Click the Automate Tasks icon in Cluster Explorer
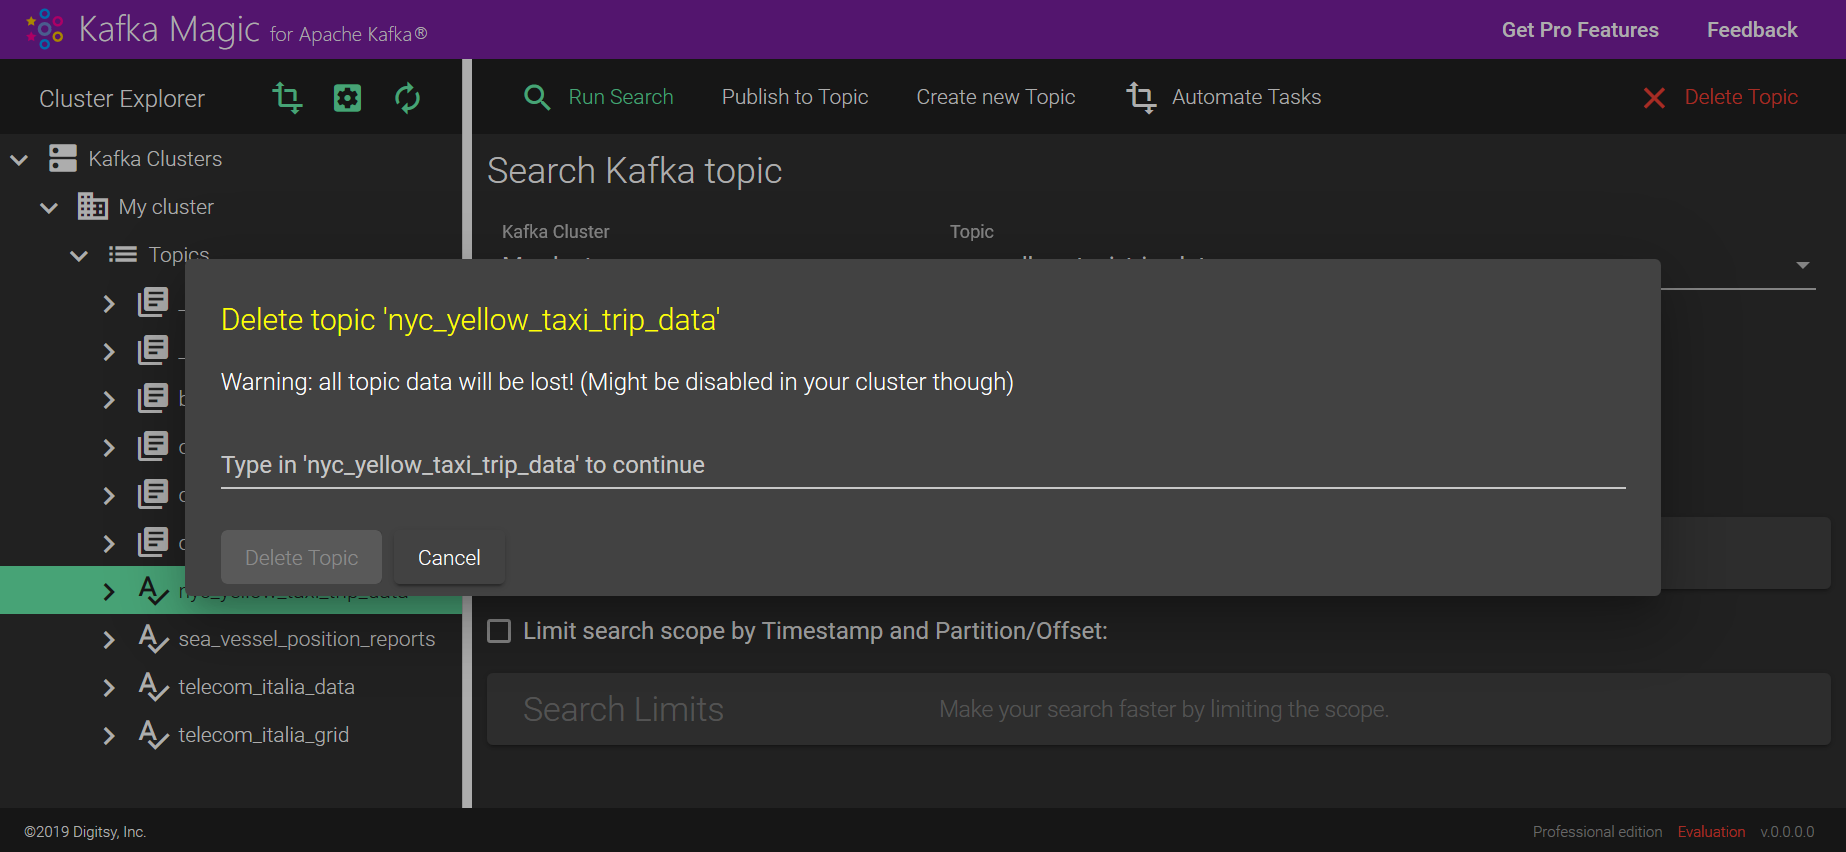This screenshot has height=852, width=1846. (287, 98)
